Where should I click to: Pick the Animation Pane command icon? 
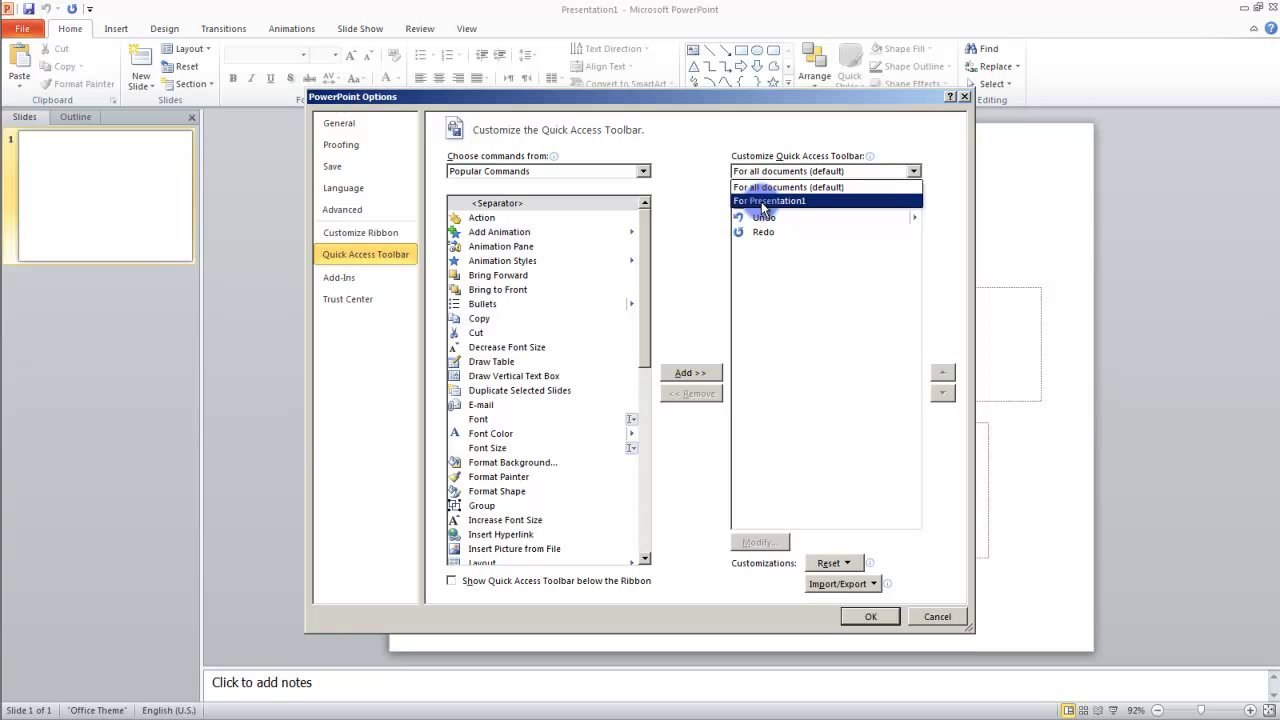(455, 246)
